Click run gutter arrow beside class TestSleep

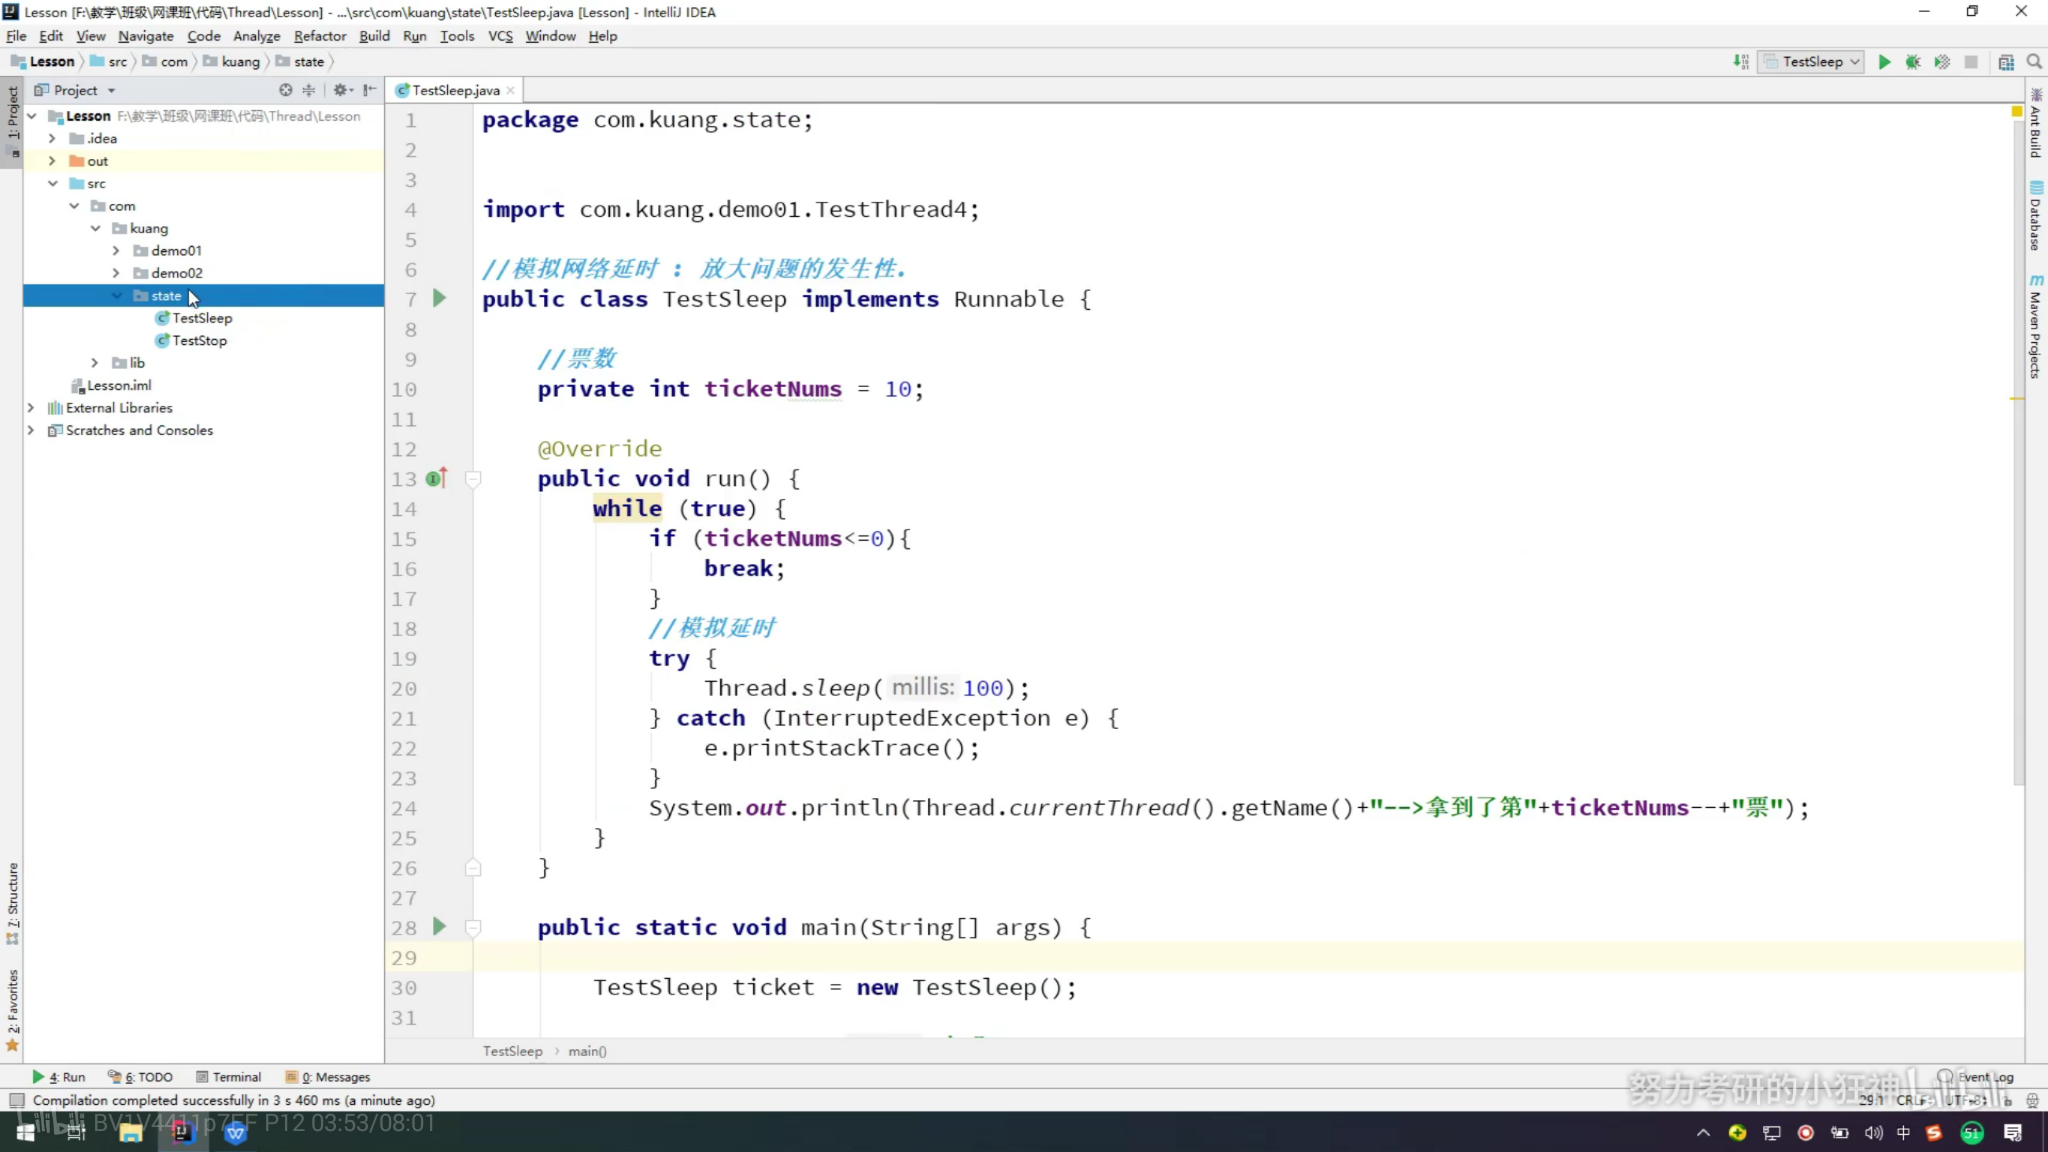[439, 298]
